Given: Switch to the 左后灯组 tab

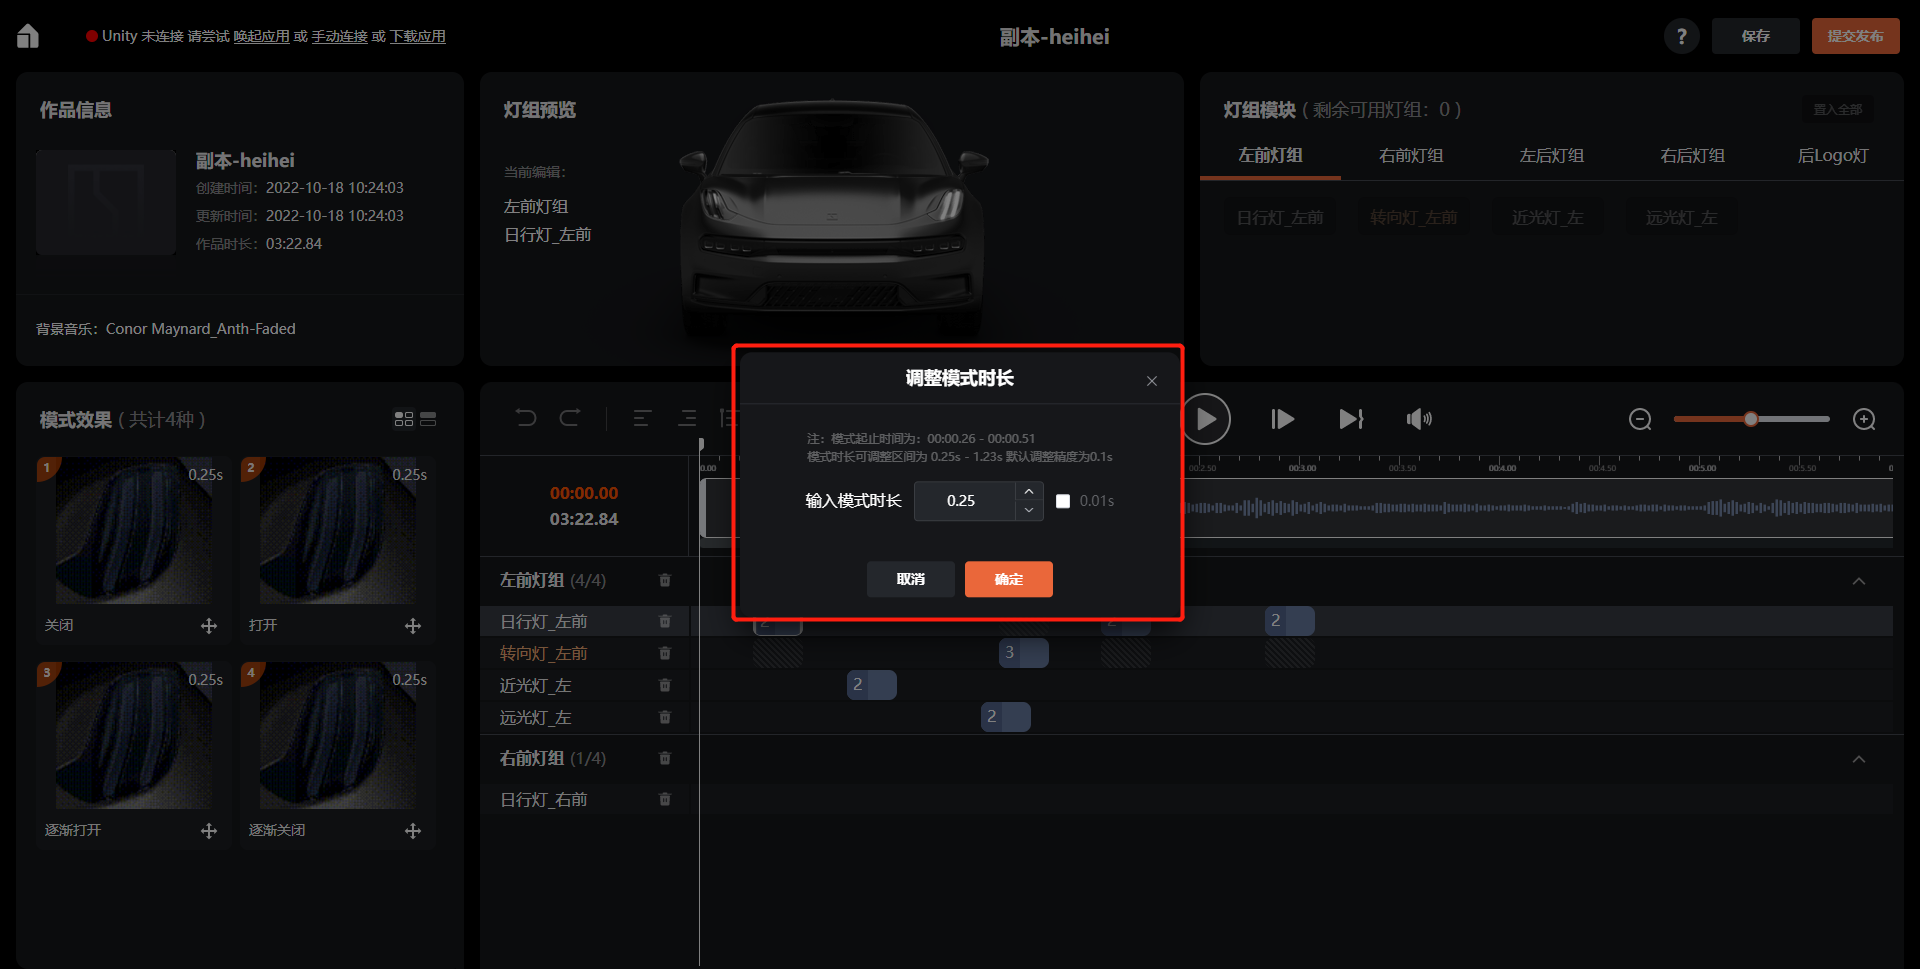Looking at the screenshot, I should pyautogui.click(x=1551, y=155).
